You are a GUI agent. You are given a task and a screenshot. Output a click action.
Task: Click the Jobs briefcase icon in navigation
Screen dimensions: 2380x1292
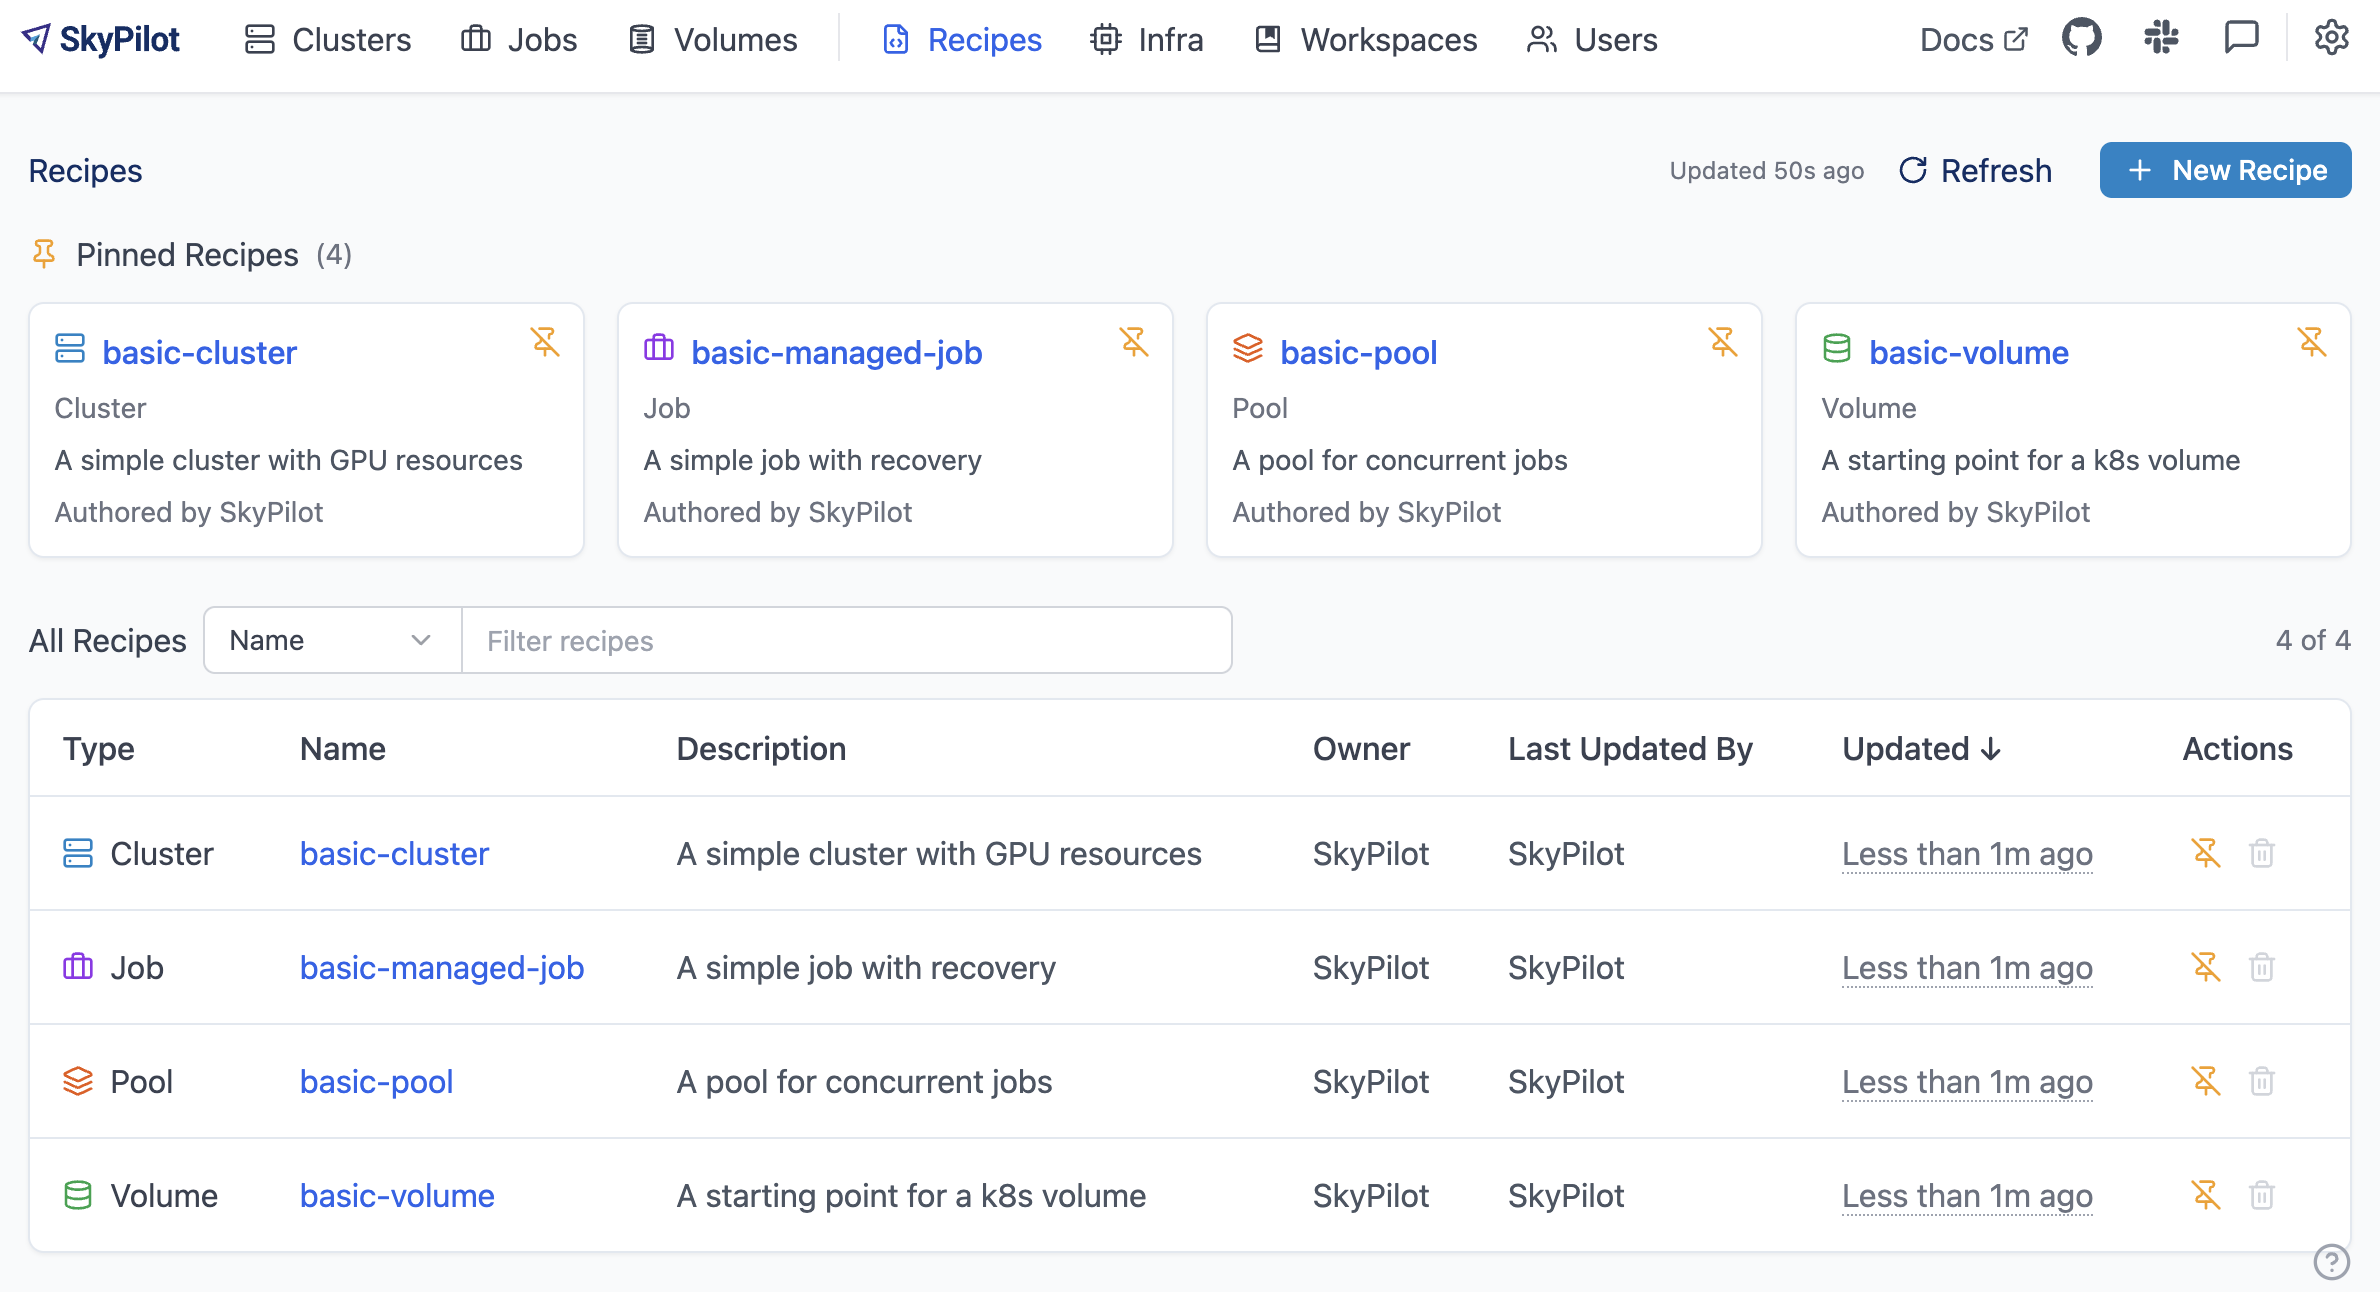point(474,39)
